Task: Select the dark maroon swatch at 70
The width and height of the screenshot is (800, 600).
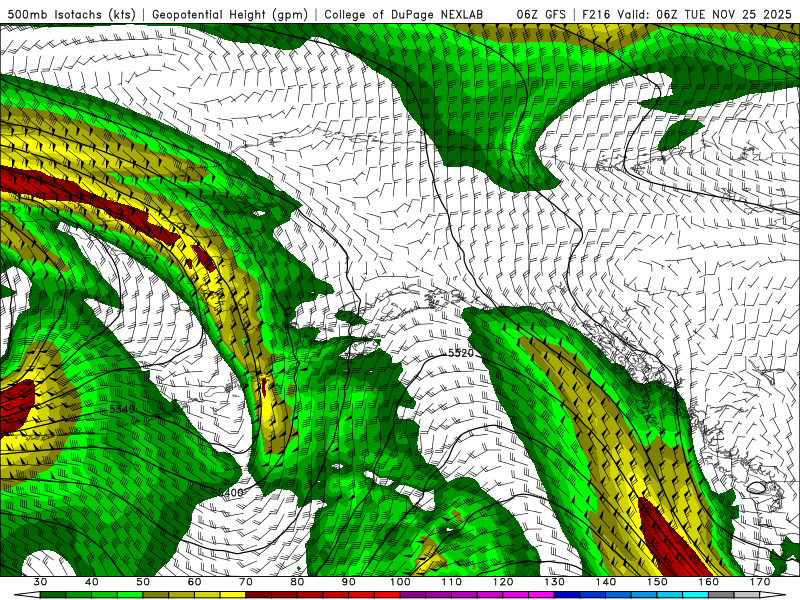Action: tap(259, 595)
